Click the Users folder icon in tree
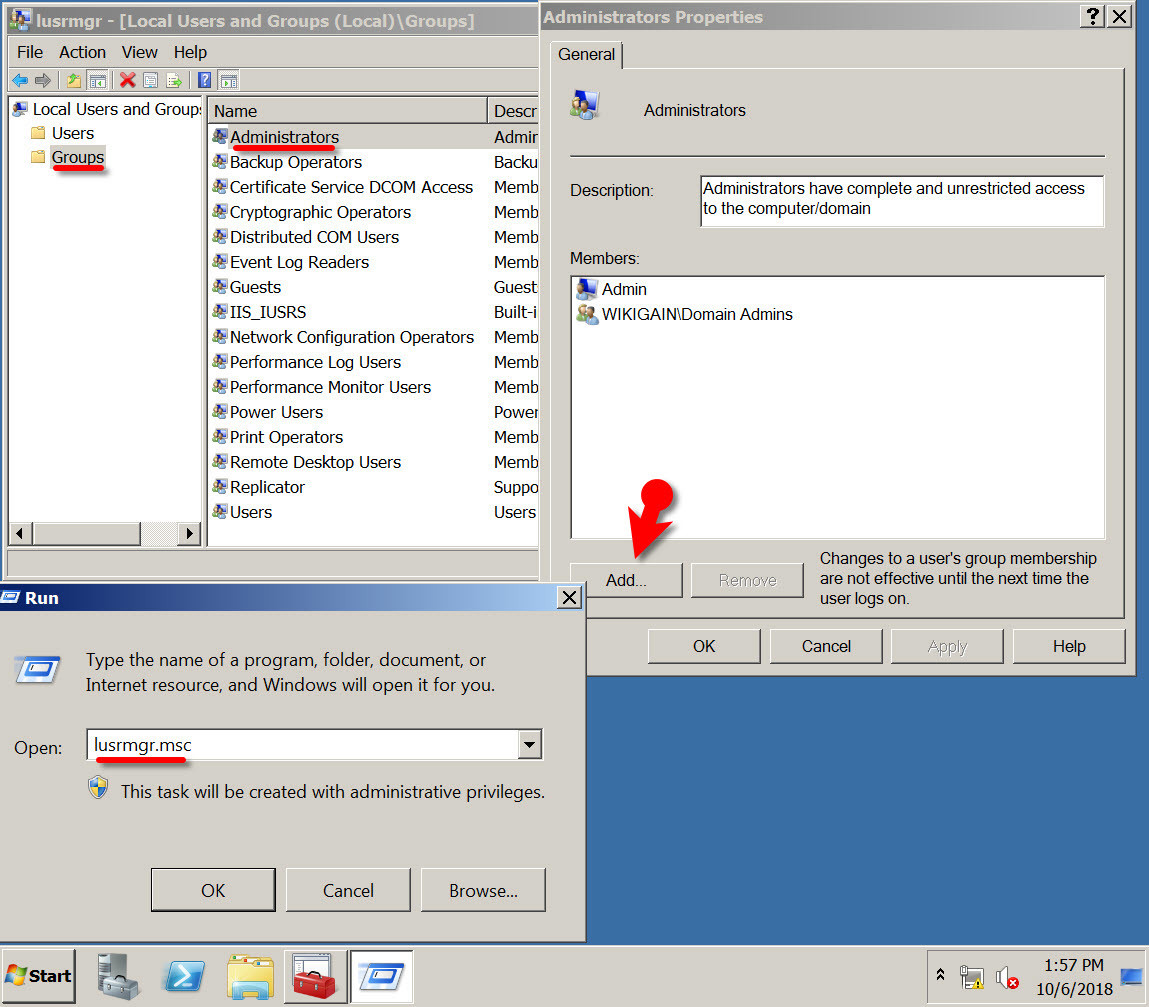Image resolution: width=1149 pixels, height=1007 pixels. tap(38, 133)
